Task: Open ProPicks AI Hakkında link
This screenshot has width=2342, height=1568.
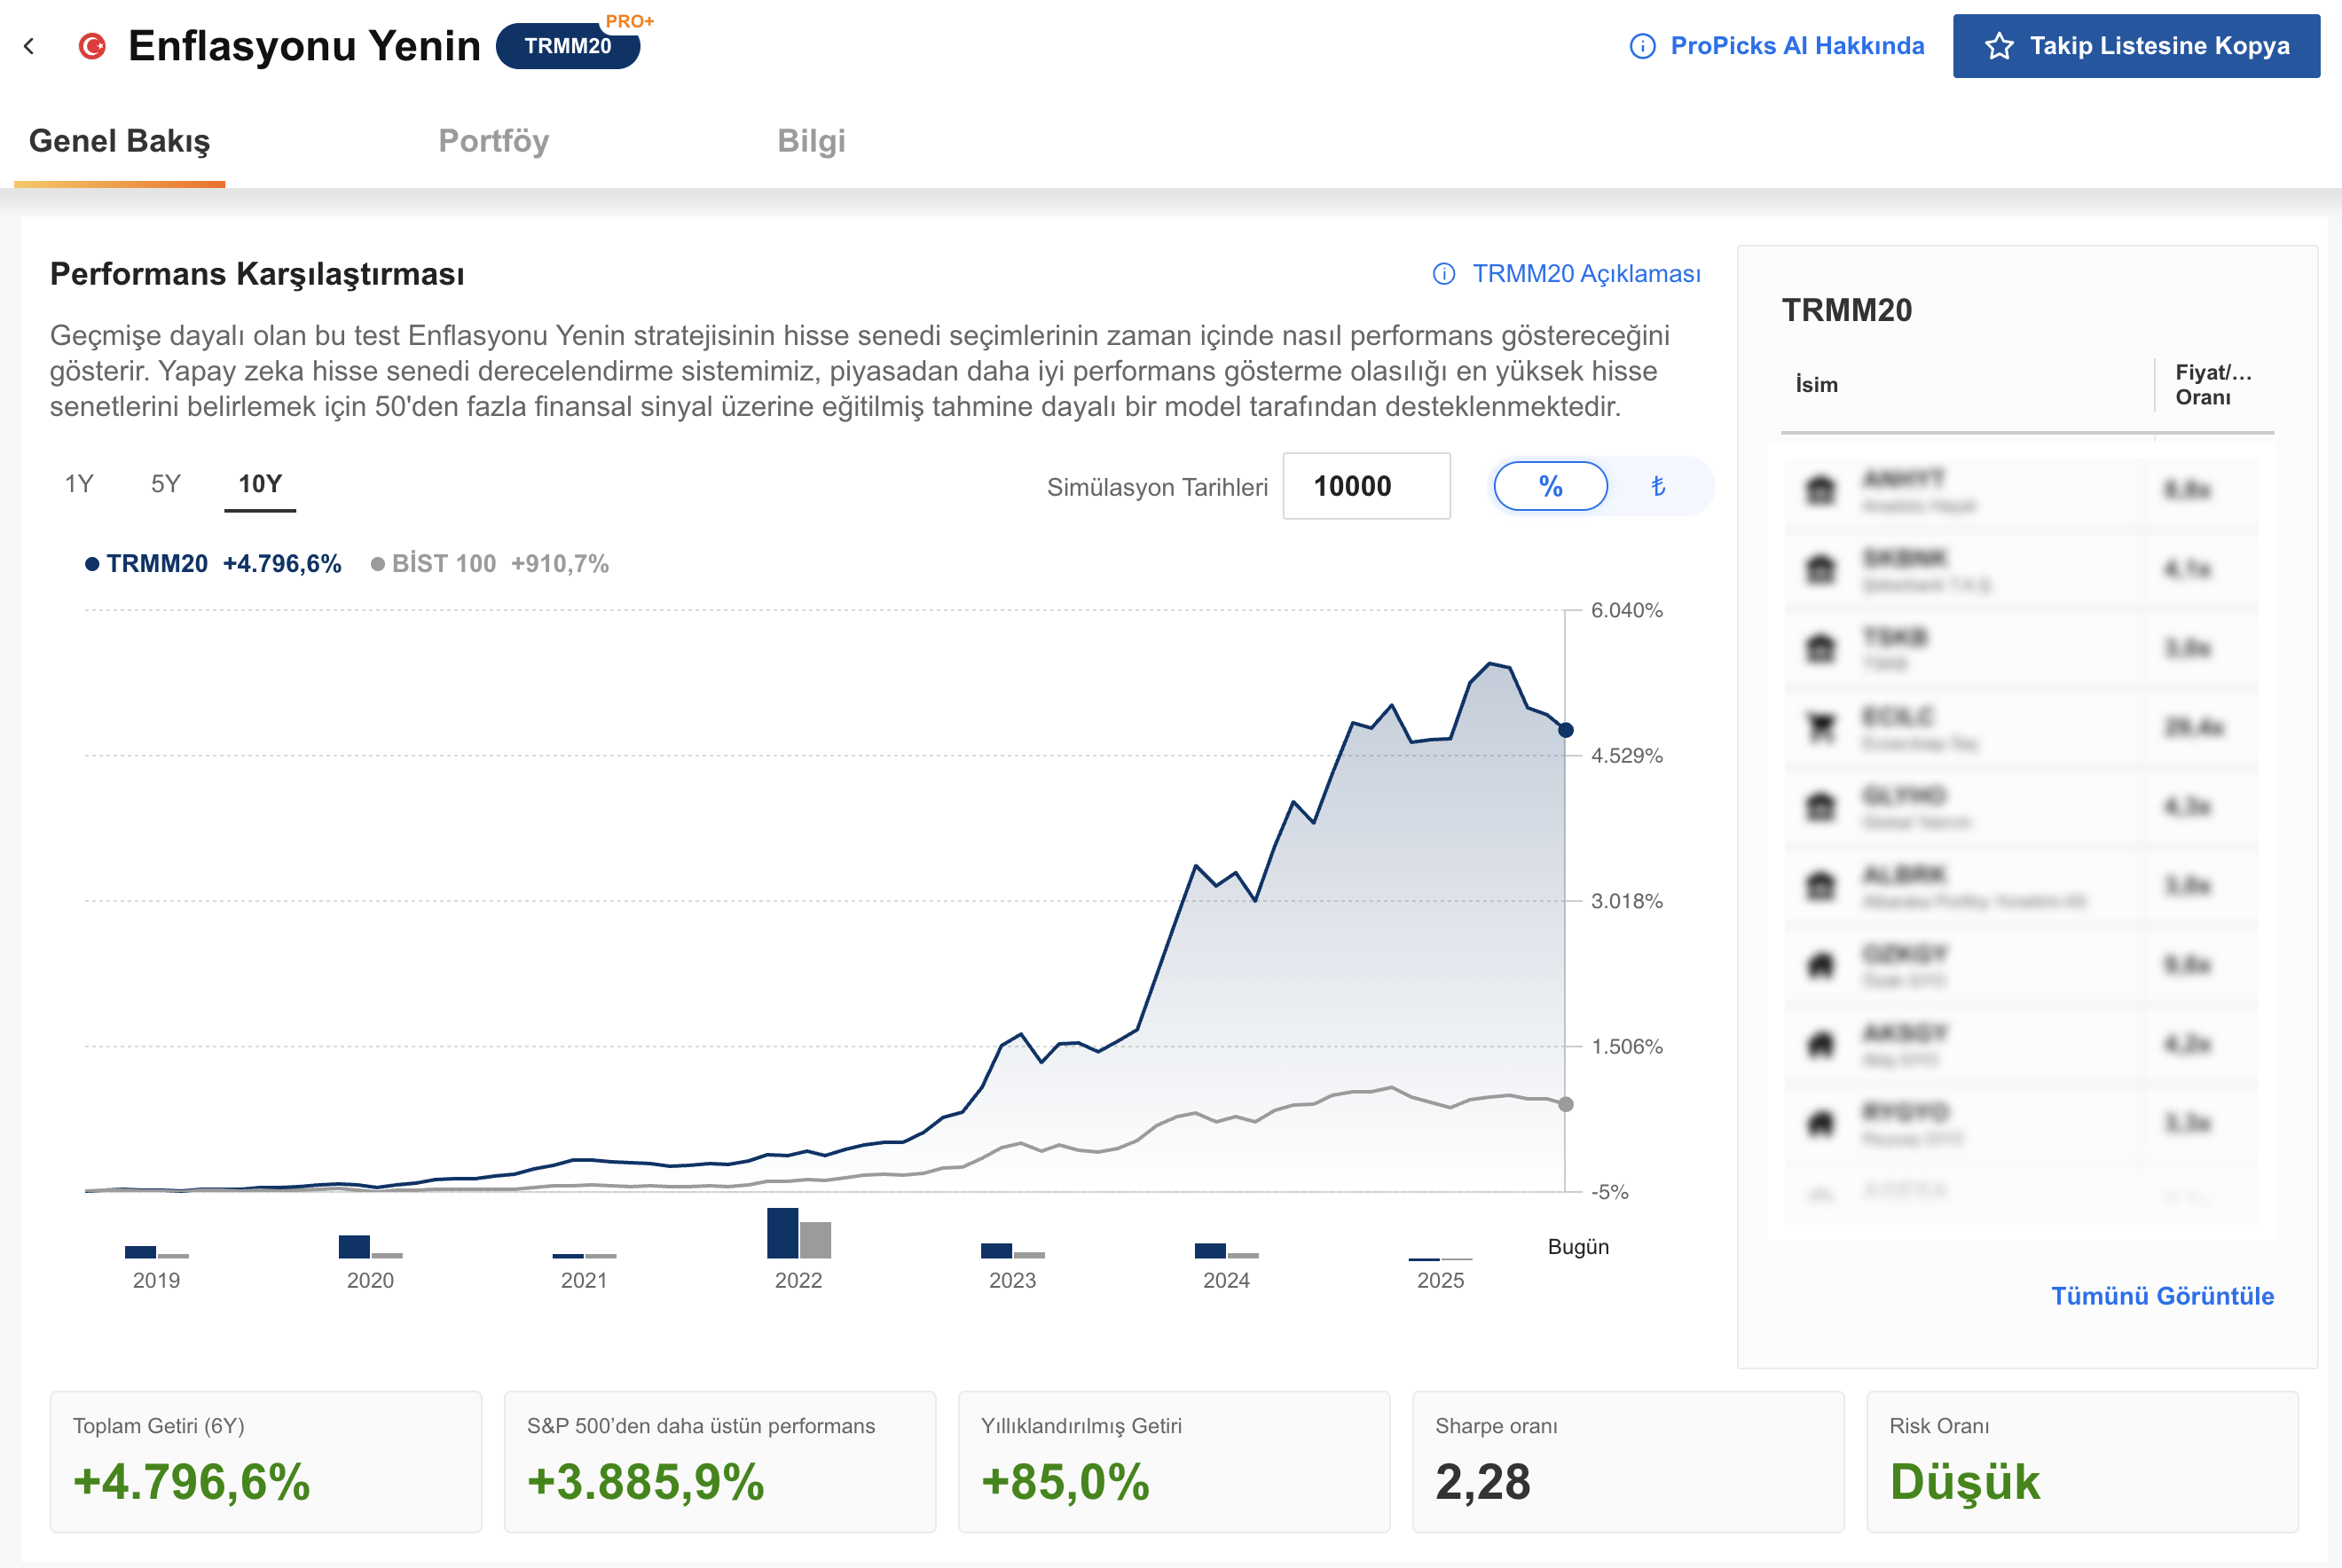Action: [x=1797, y=46]
